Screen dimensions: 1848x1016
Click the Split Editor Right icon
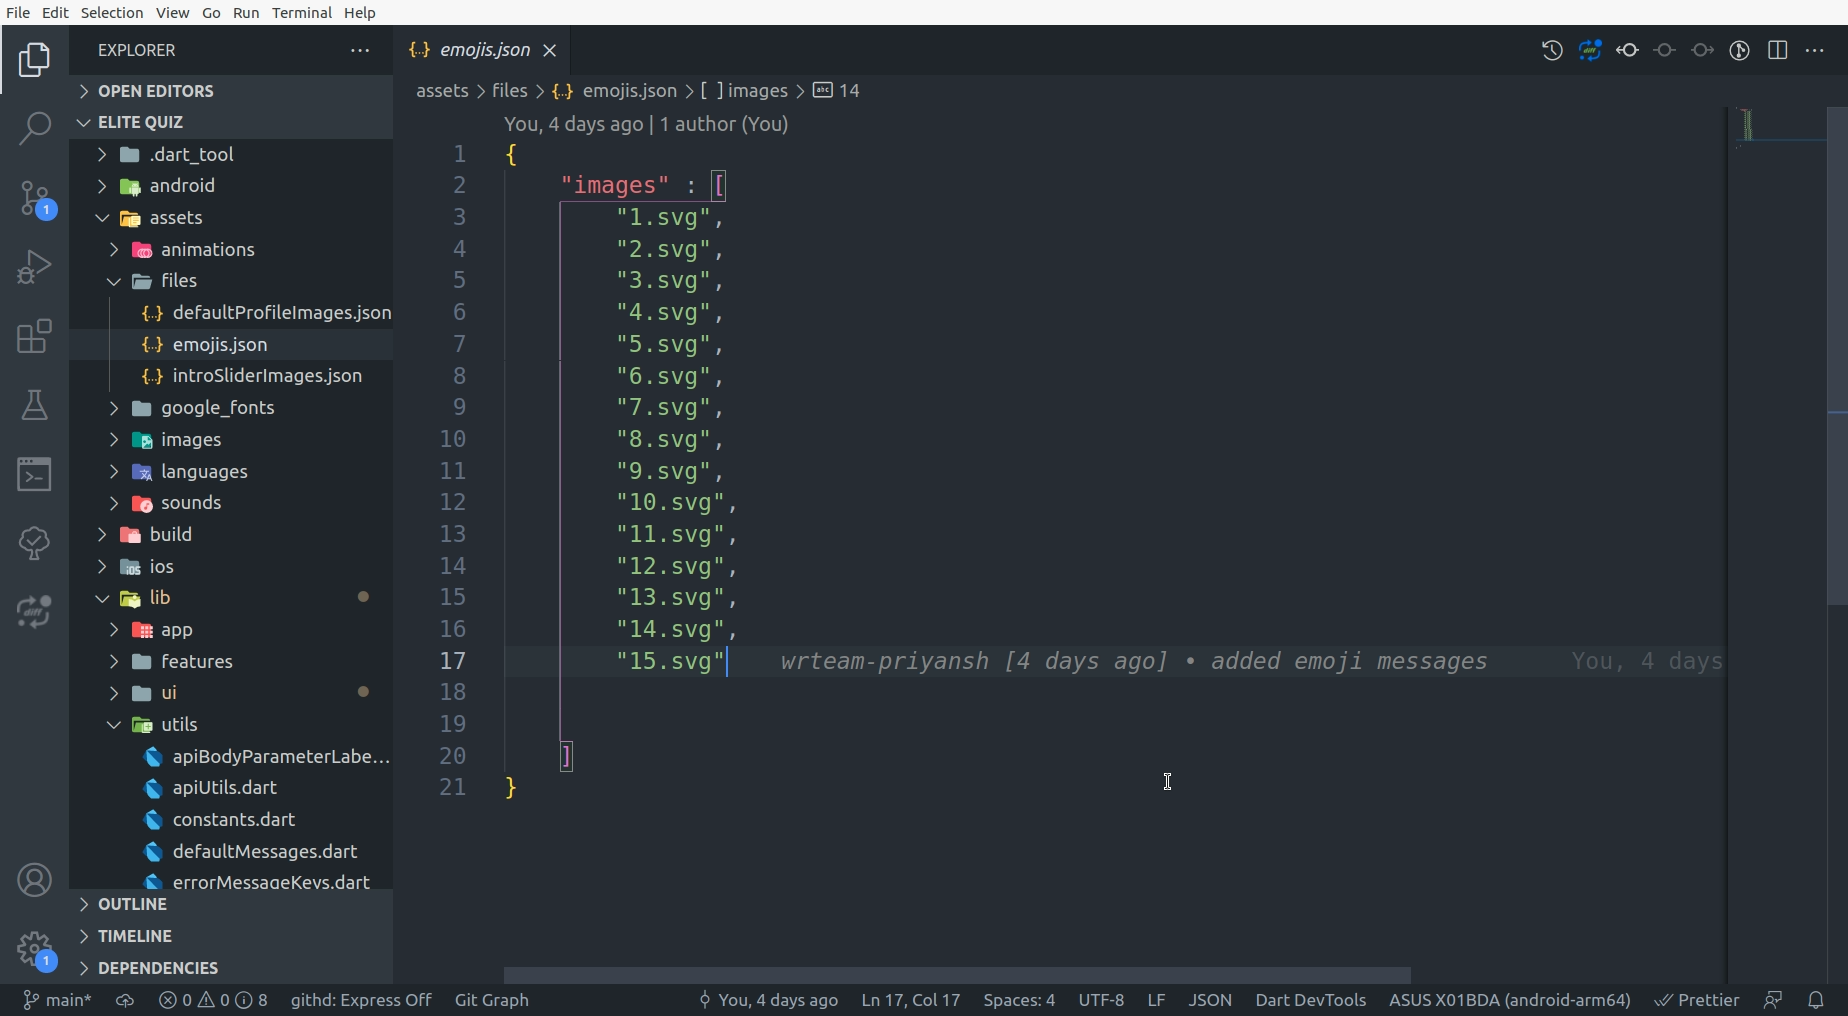click(1777, 50)
